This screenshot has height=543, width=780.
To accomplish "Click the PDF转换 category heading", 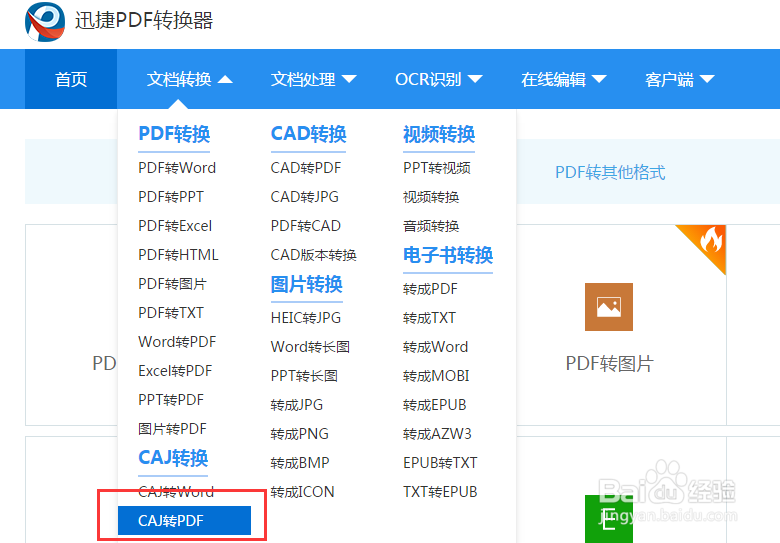I will click(174, 134).
